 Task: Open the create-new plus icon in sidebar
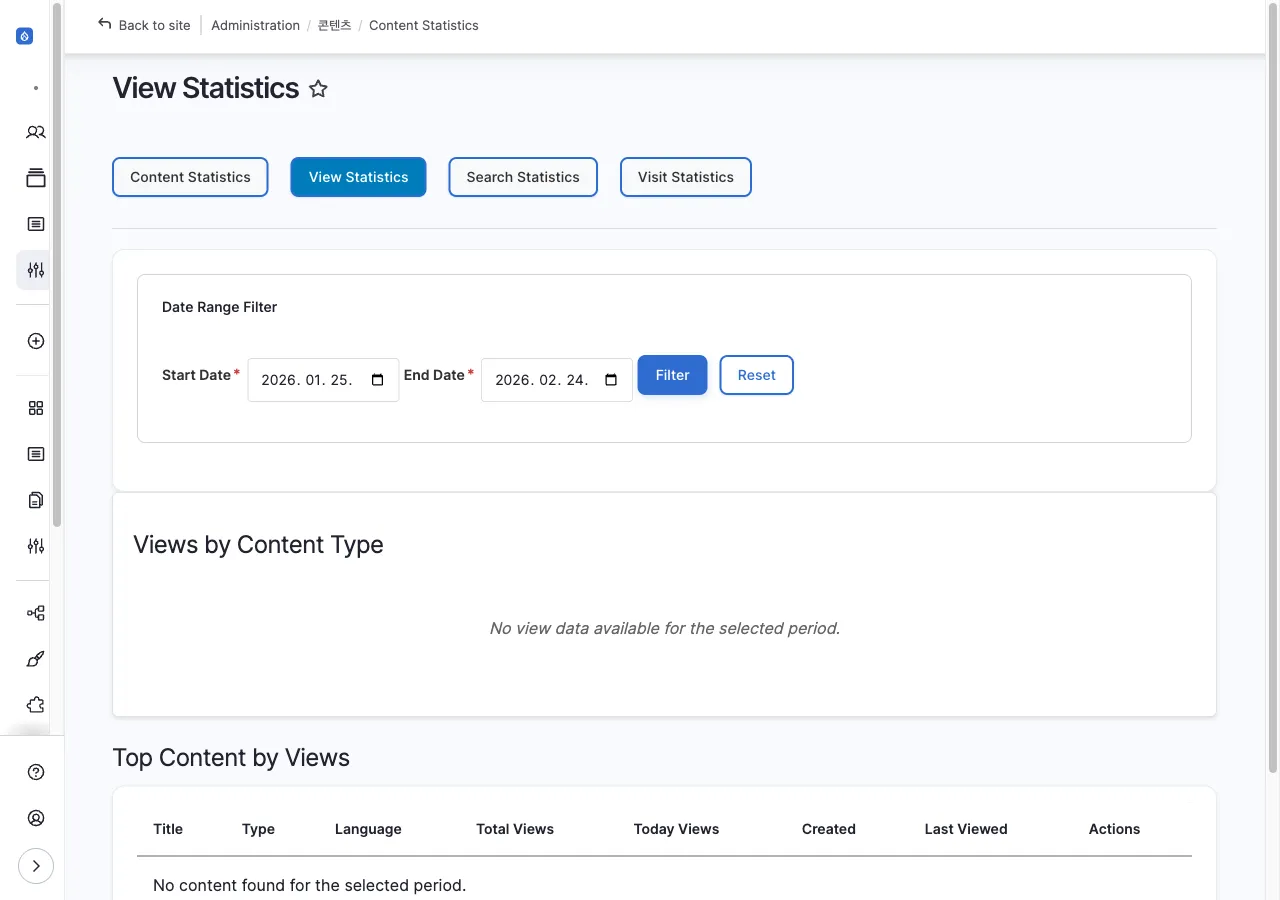35,340
